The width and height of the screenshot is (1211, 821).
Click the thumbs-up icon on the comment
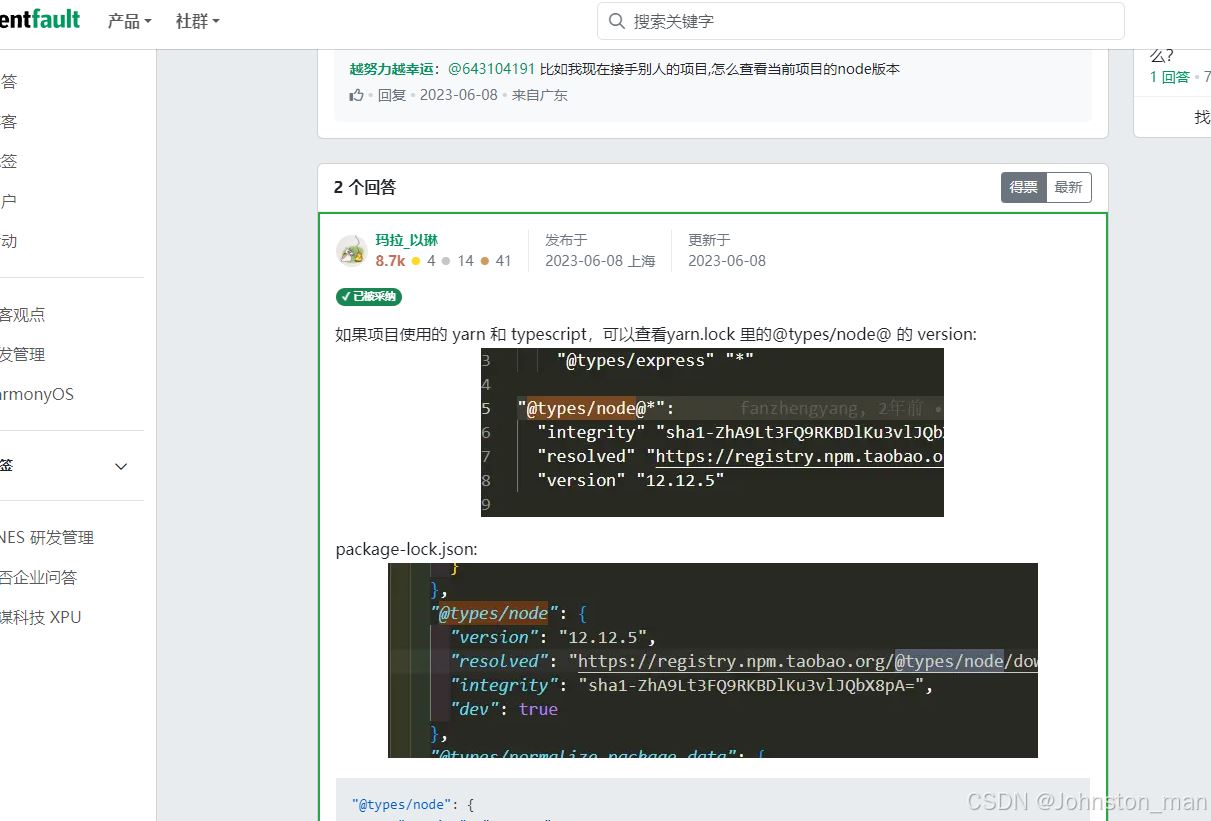tap(356, 96)
